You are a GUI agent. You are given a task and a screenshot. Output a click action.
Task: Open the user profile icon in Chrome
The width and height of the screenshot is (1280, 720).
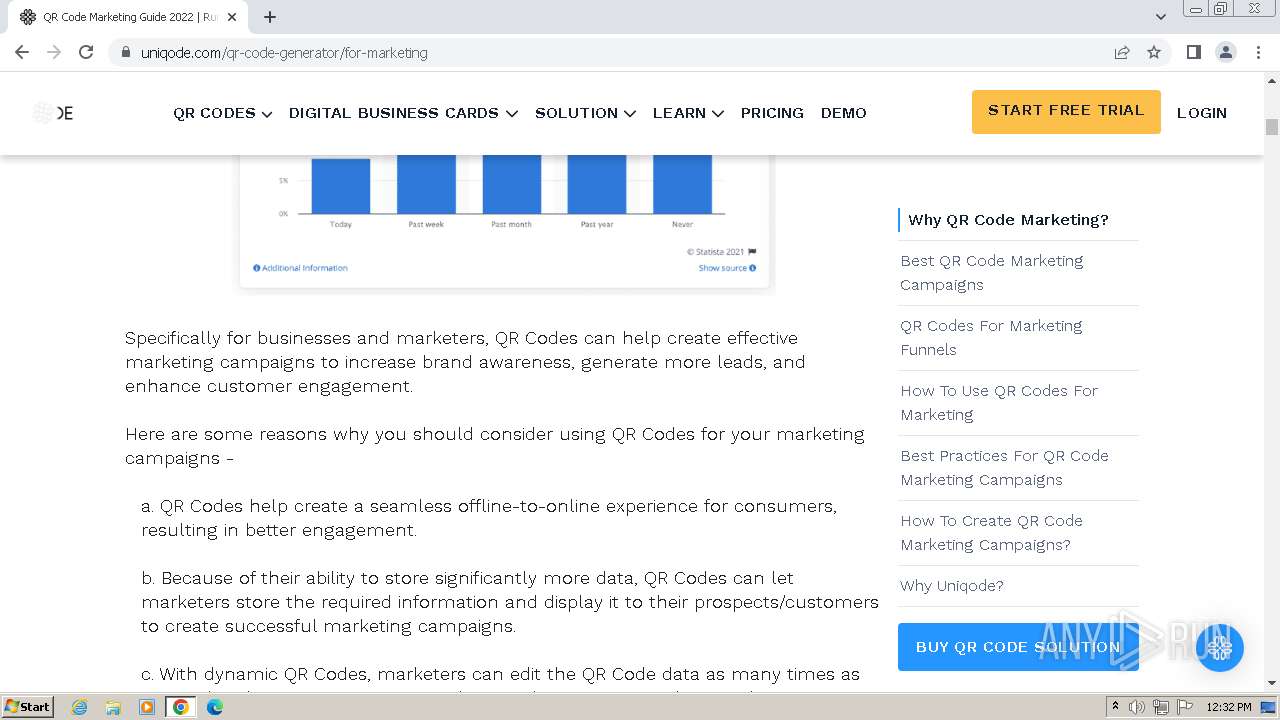point(1225,52)
